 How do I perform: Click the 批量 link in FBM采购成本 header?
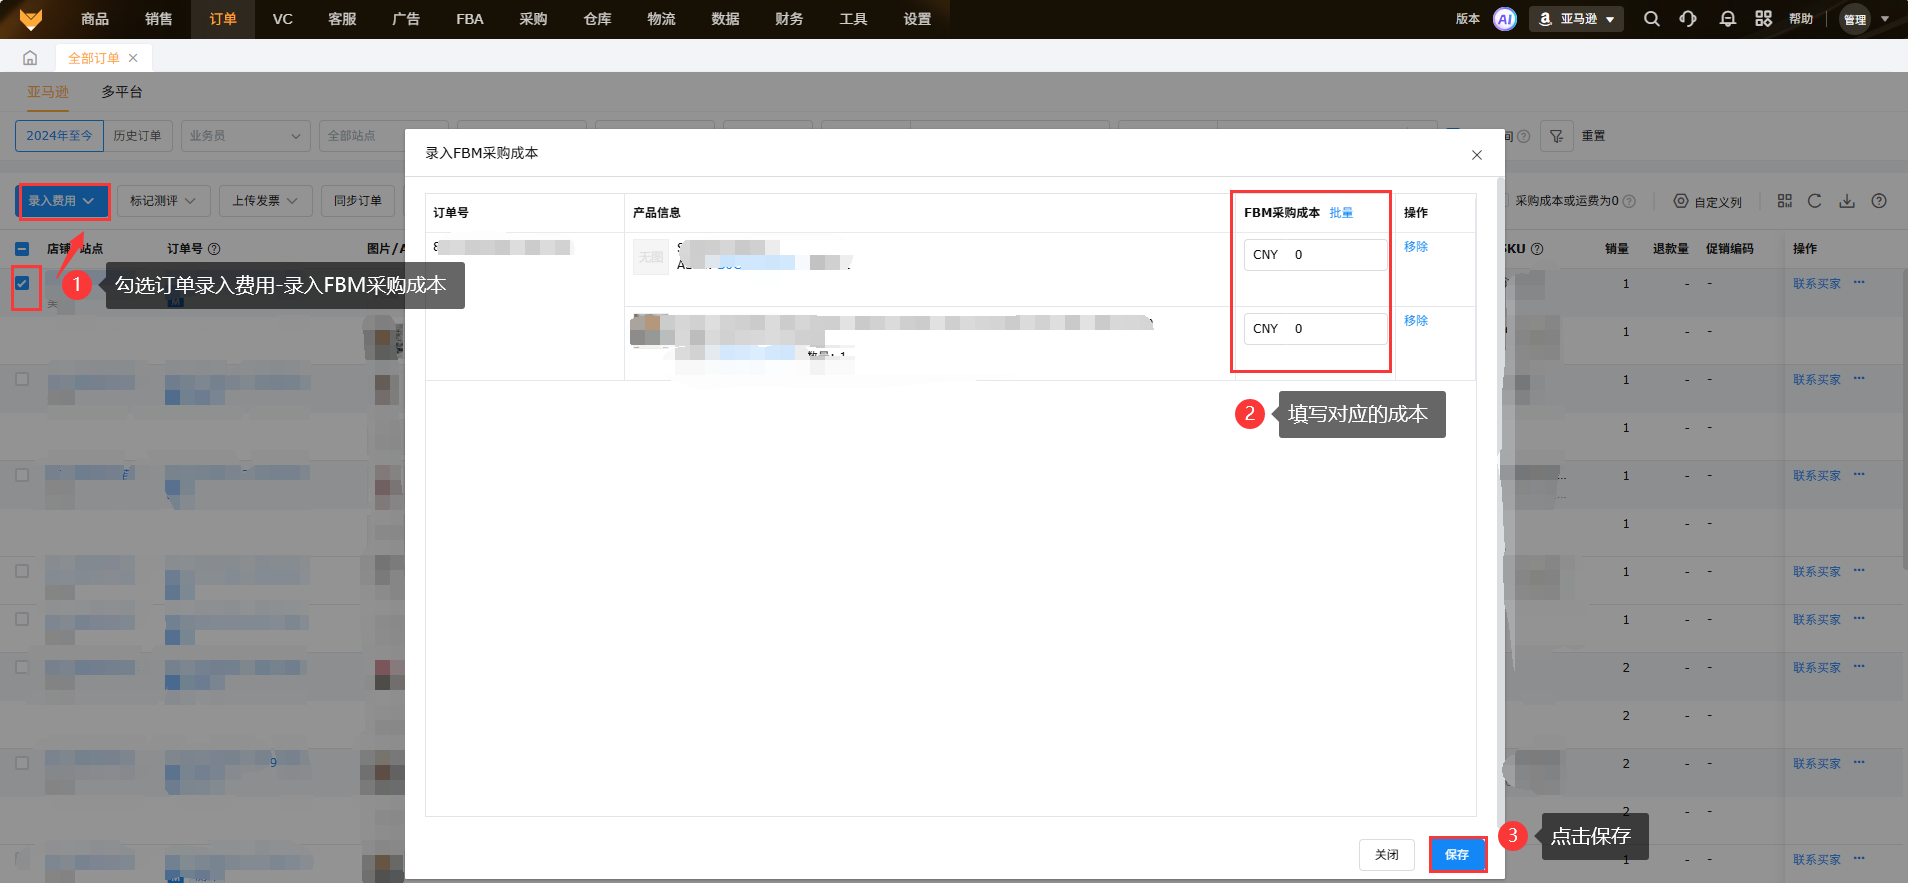click(x=1341, y=213)
